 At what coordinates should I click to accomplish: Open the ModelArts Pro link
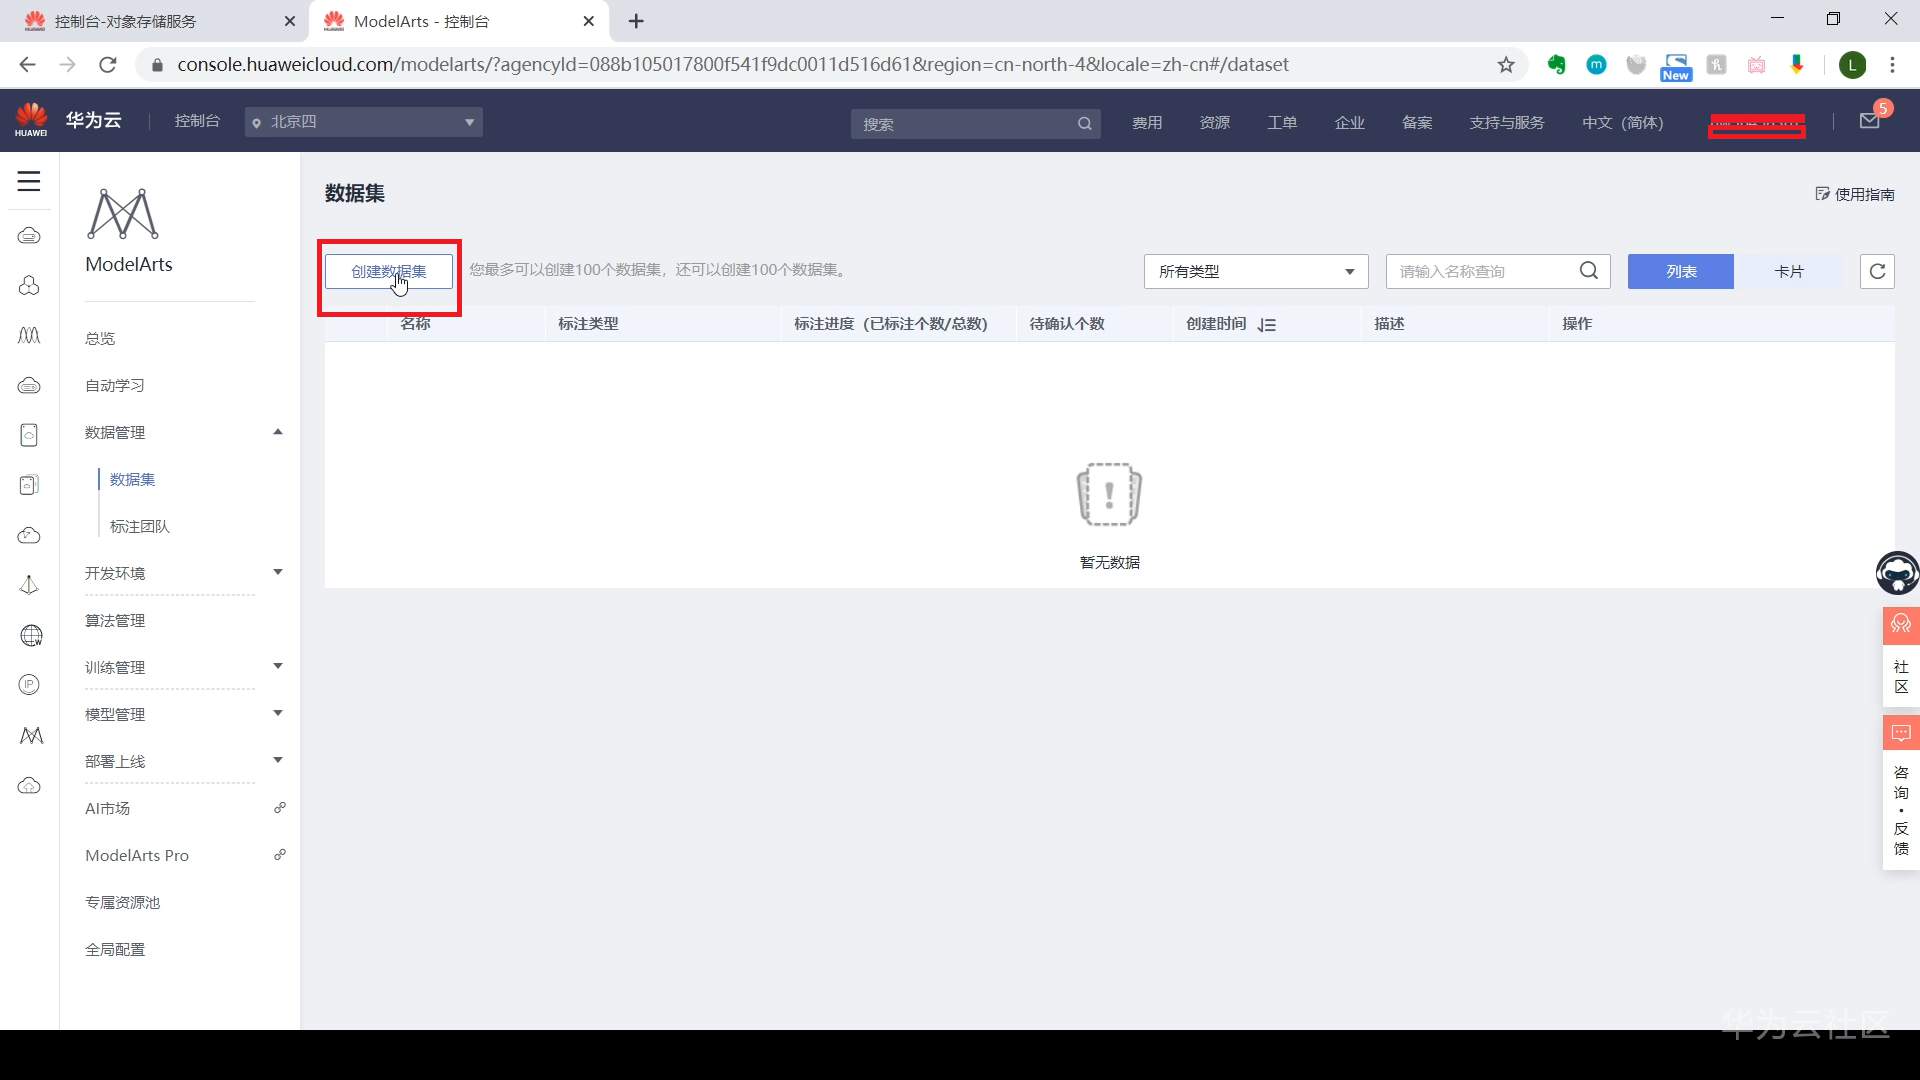(137, 855)
